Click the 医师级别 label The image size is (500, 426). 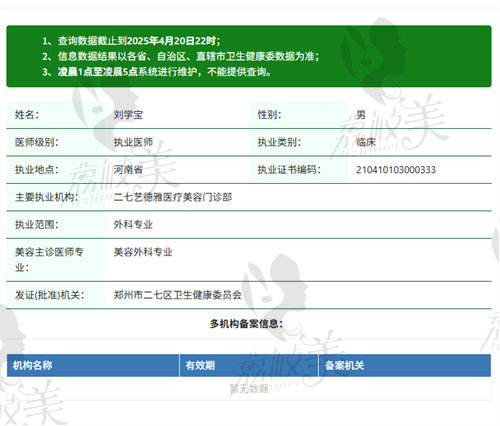tap(37, 142)
